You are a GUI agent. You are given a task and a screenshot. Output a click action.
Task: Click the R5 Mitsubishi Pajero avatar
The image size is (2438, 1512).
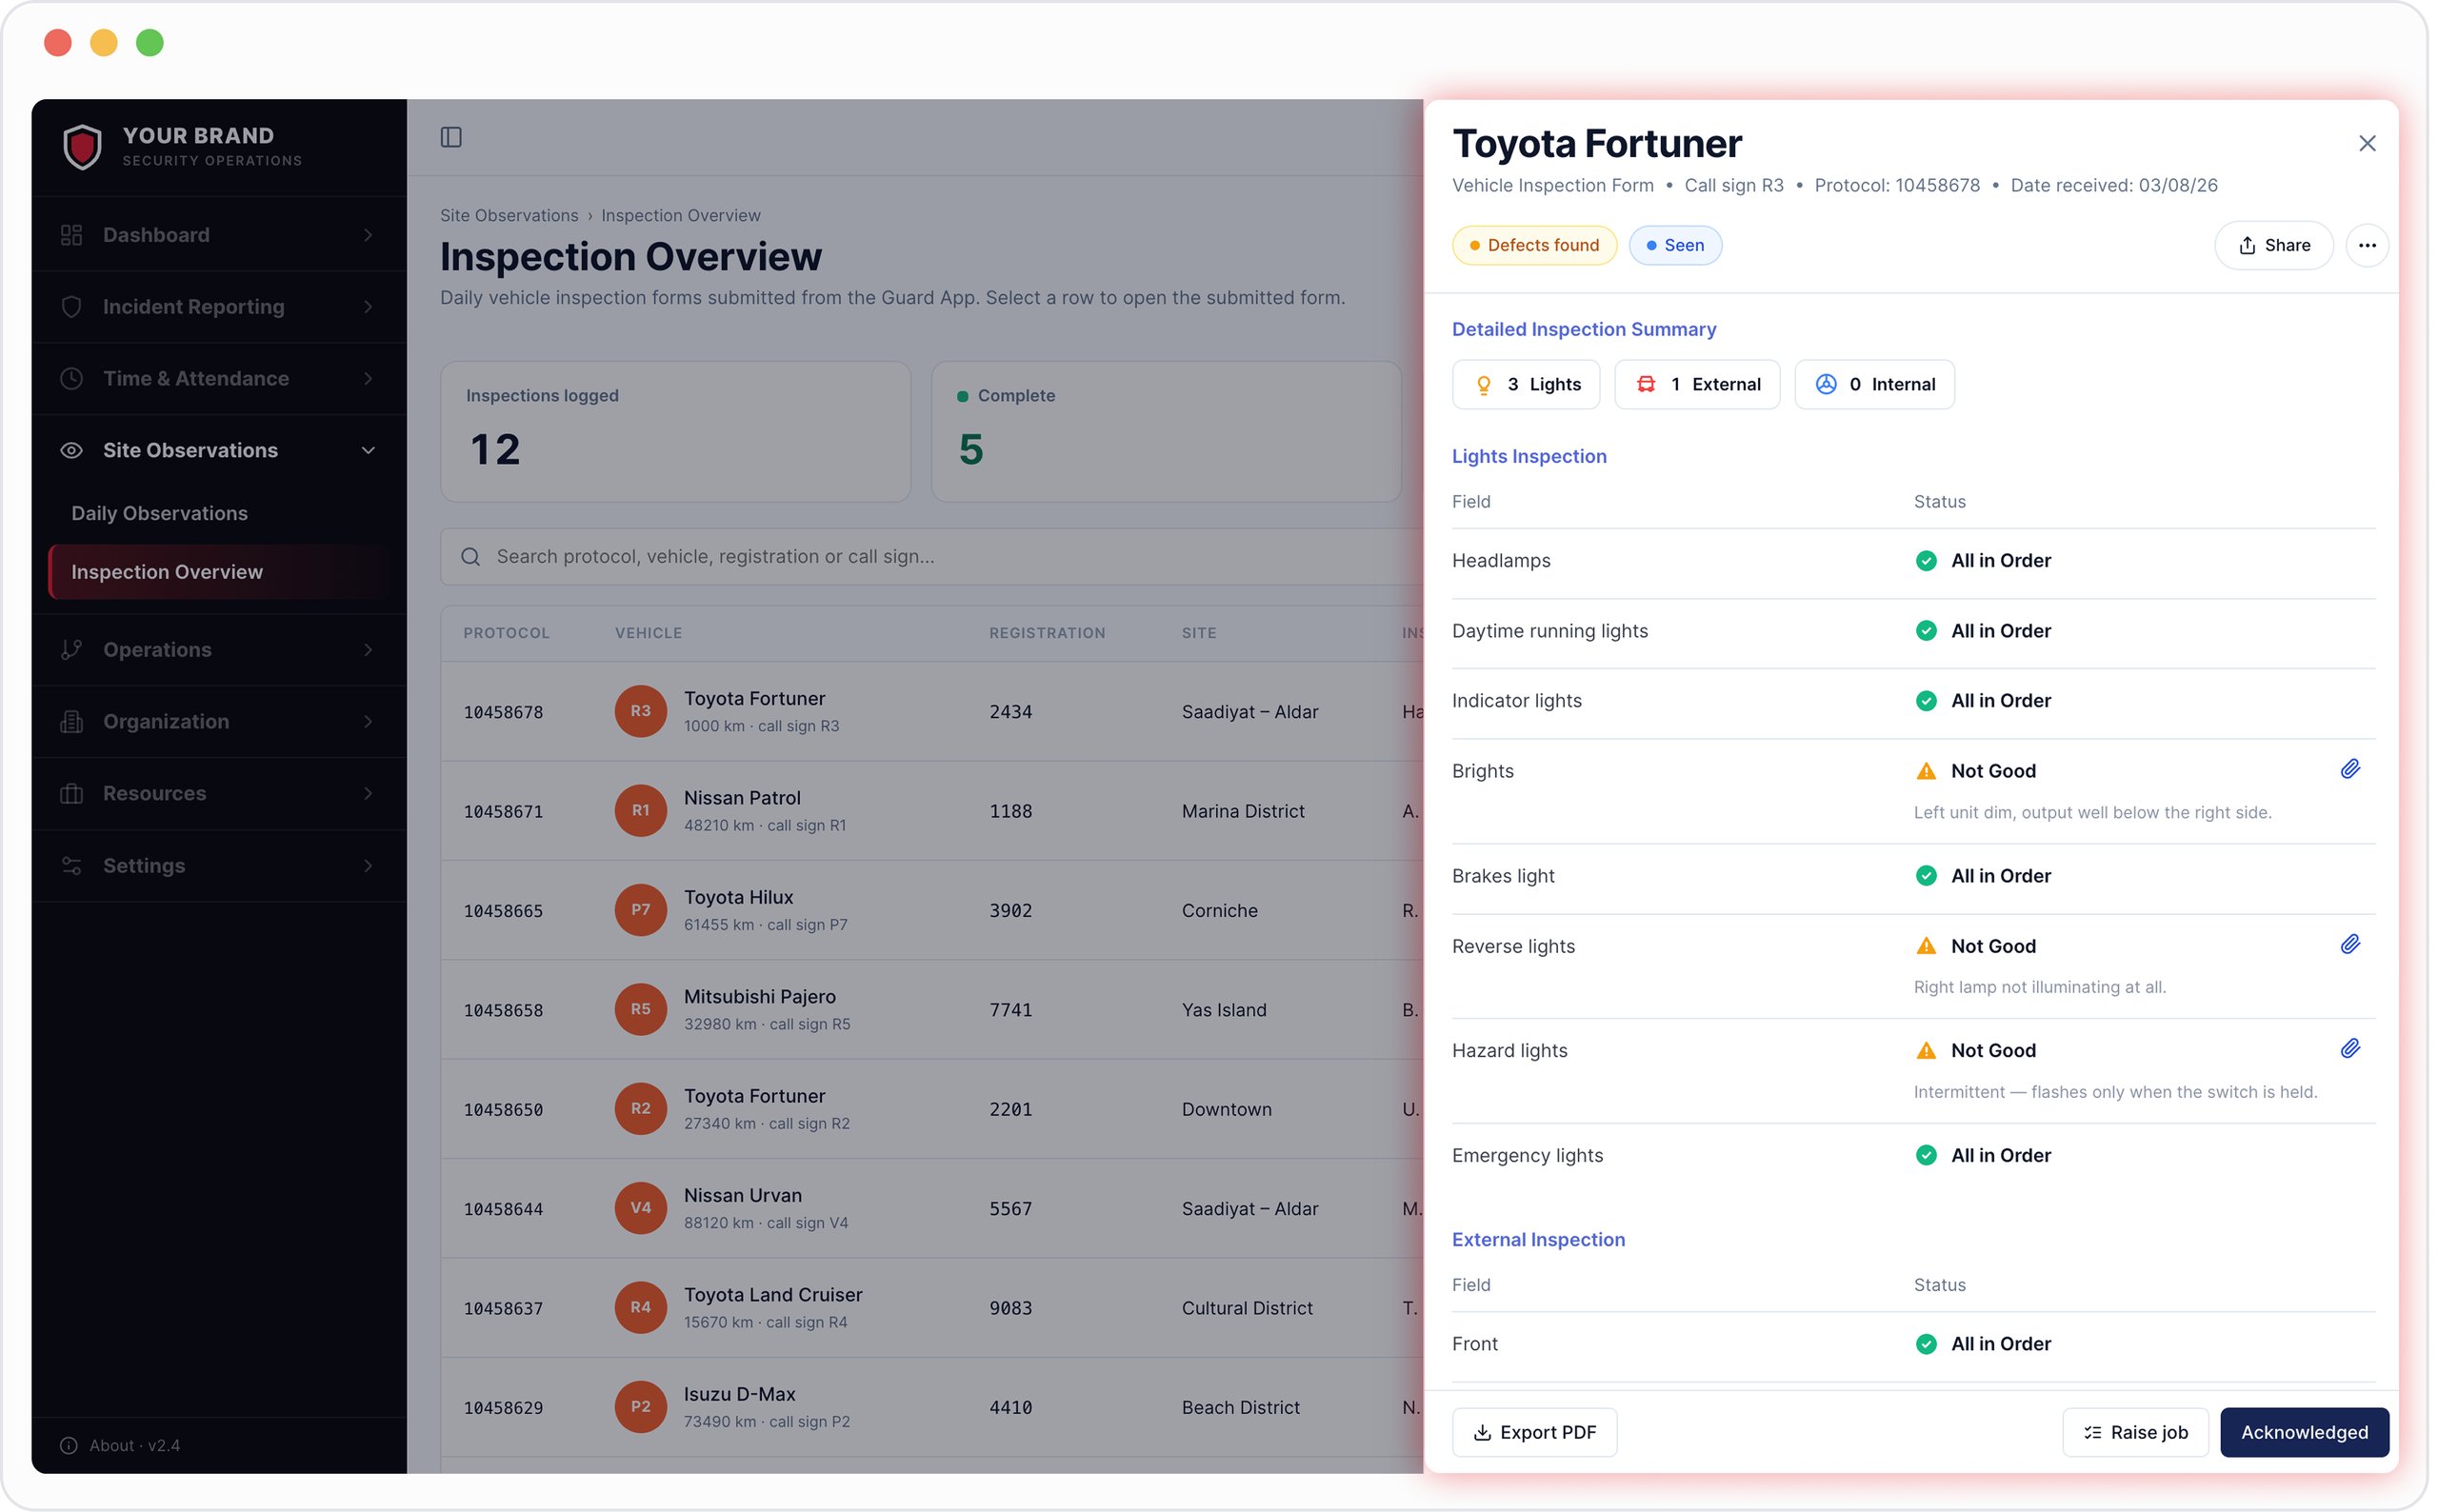pyautogui.click(x=640, y=1009)
